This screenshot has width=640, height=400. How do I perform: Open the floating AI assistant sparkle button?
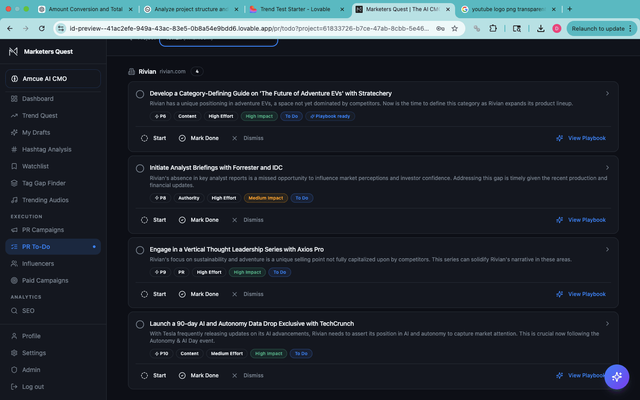pos(617,376)
